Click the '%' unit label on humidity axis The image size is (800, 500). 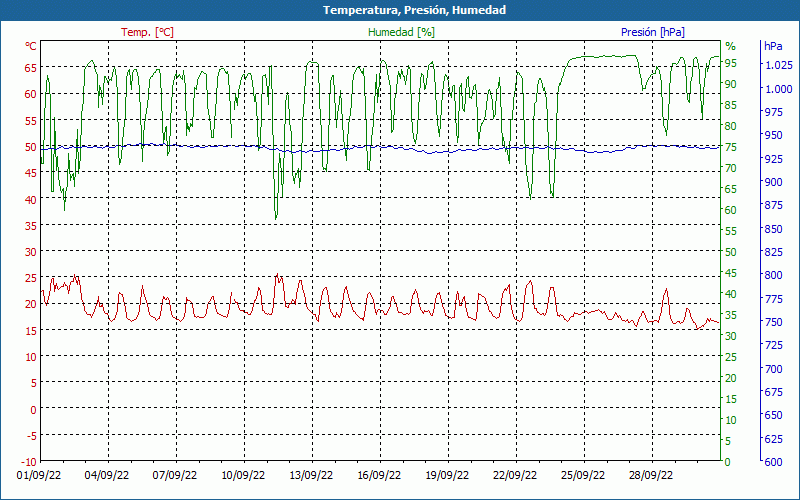pyautogui.click(x=731, y=46)
